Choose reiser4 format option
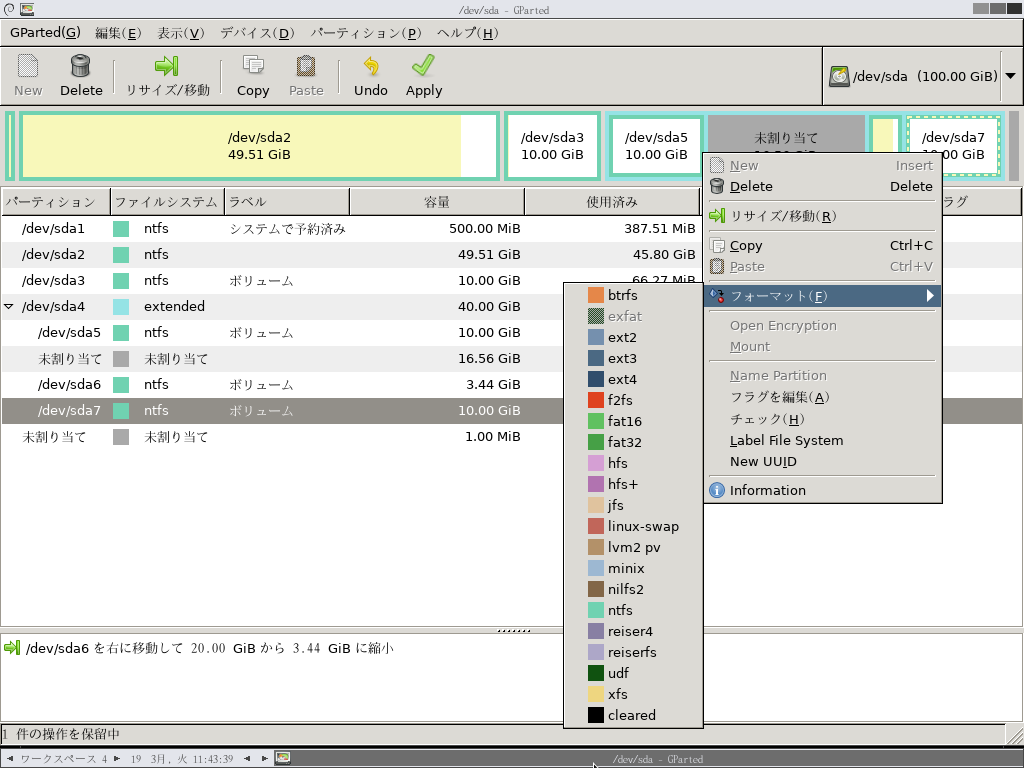This screenshot has width=1024, height=768. coord(633,632)
